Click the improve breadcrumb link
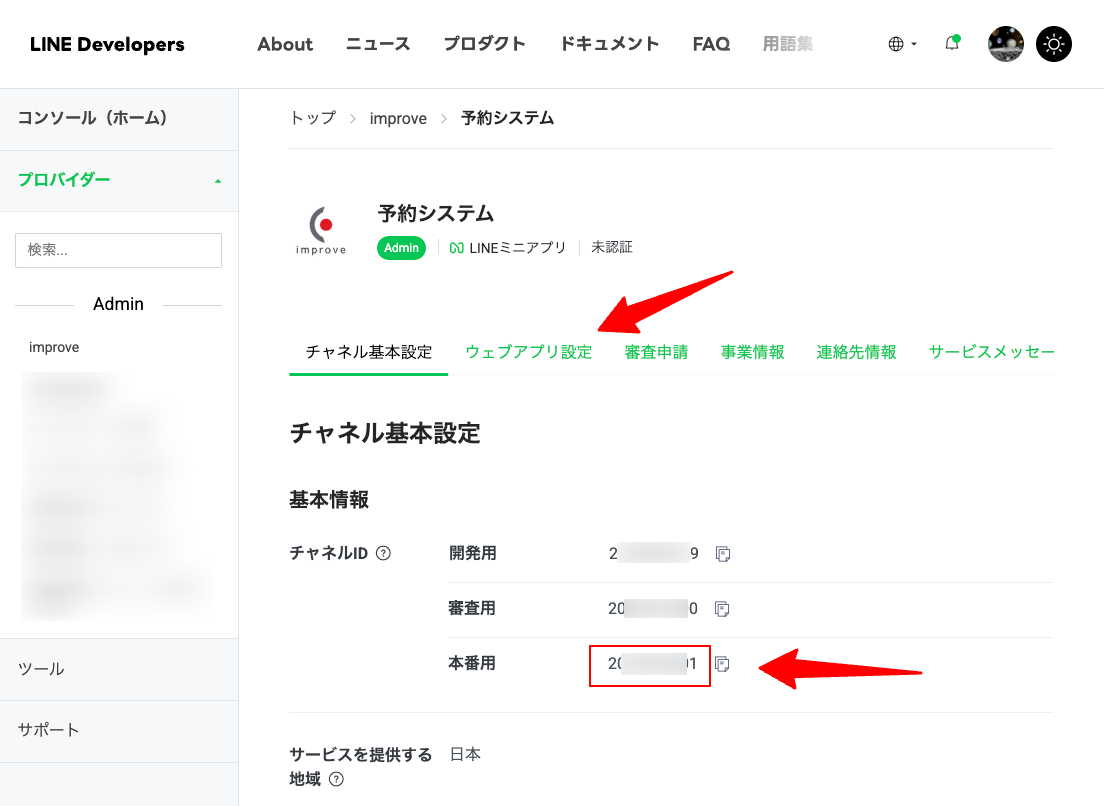The image size is (1104, 806). [398, 118]
